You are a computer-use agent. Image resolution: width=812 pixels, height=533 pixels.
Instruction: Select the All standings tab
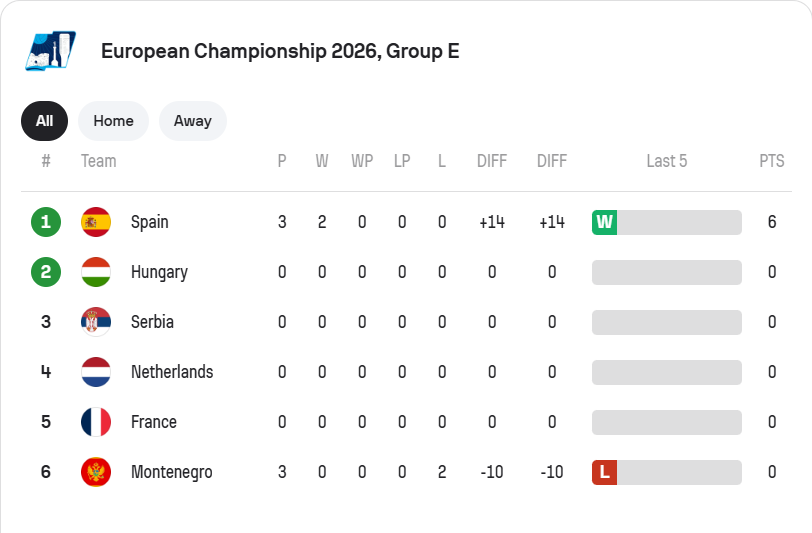click(44, 121)
